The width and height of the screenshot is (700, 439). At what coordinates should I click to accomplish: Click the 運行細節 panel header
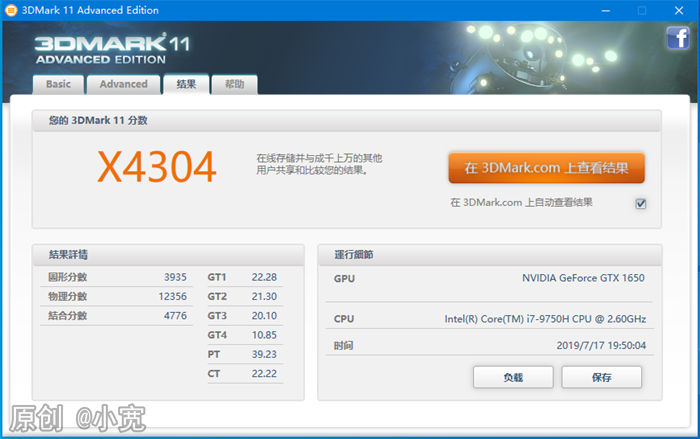click(490, 255)
